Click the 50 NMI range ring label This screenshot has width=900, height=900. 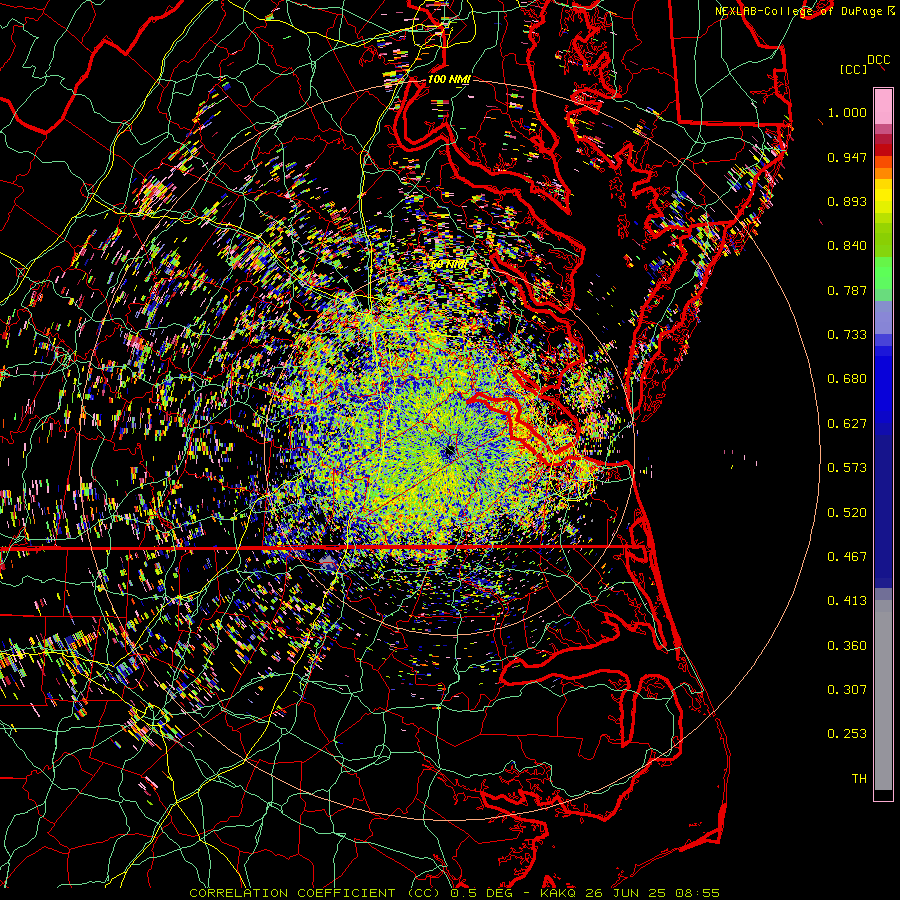449,264
